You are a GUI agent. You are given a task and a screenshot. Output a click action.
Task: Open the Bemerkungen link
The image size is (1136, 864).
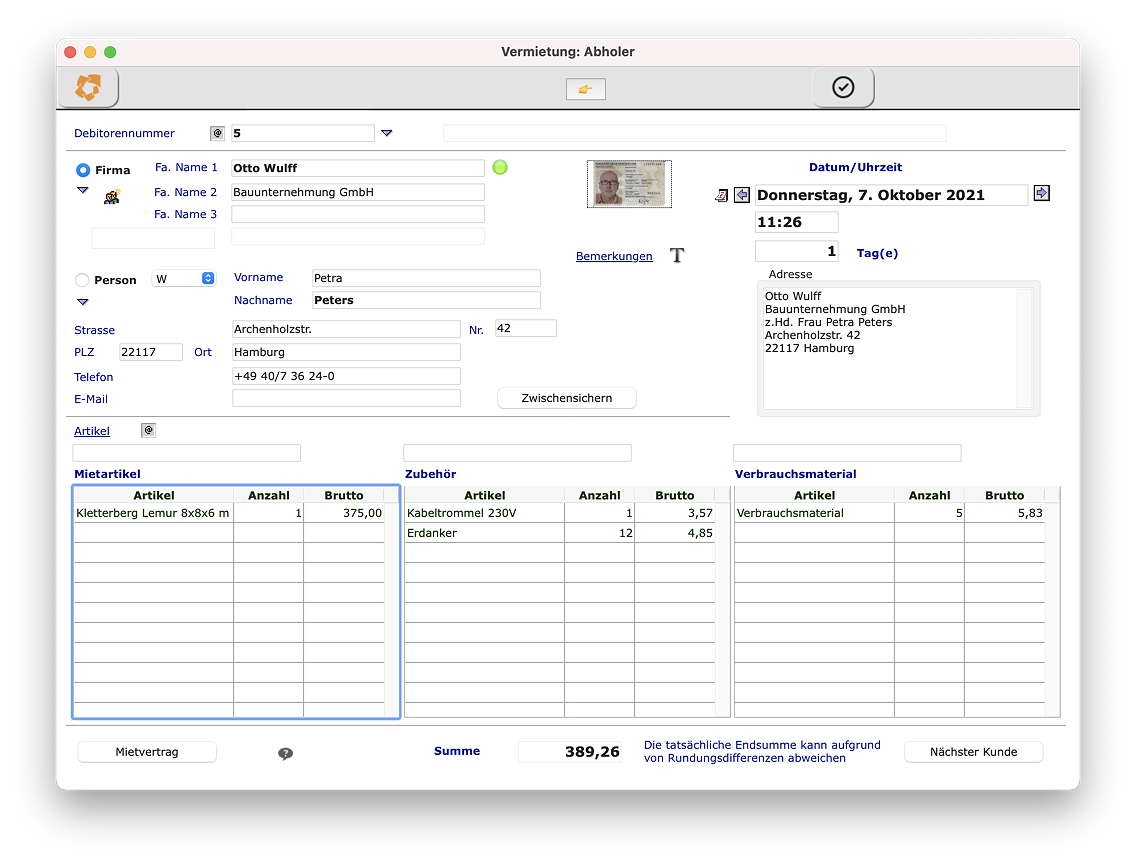coord(614,256)
